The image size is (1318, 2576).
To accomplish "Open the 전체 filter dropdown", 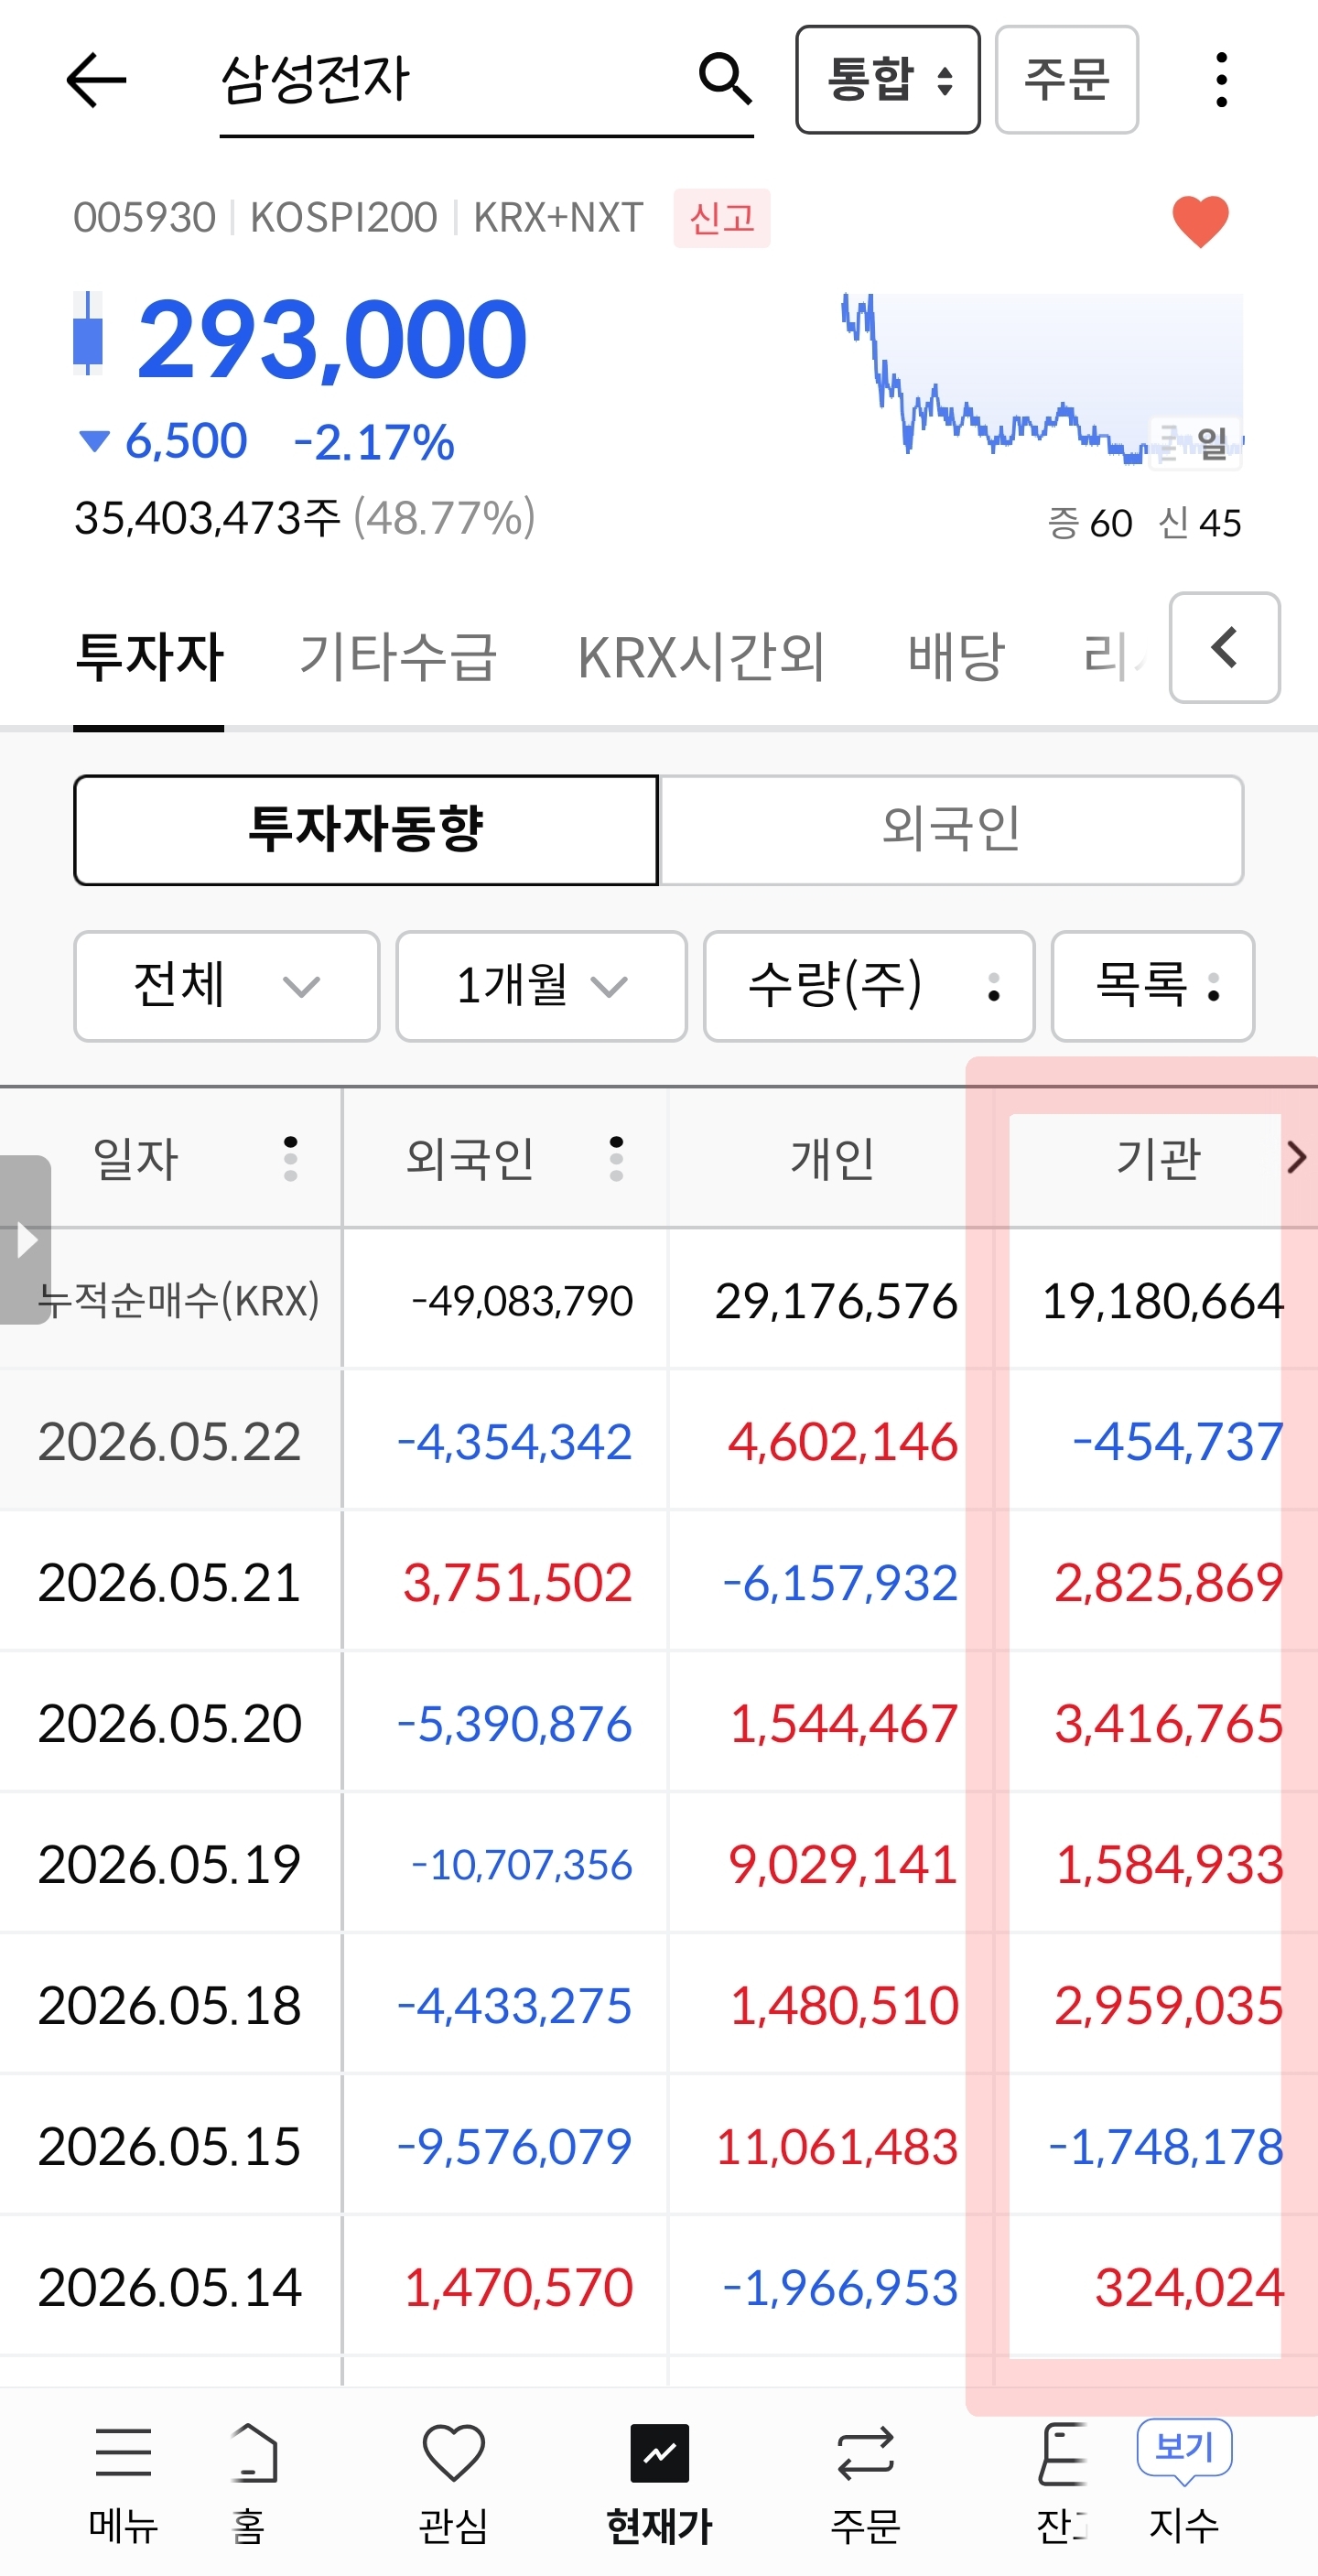I will pyautogui.click(x=227, y=986).
